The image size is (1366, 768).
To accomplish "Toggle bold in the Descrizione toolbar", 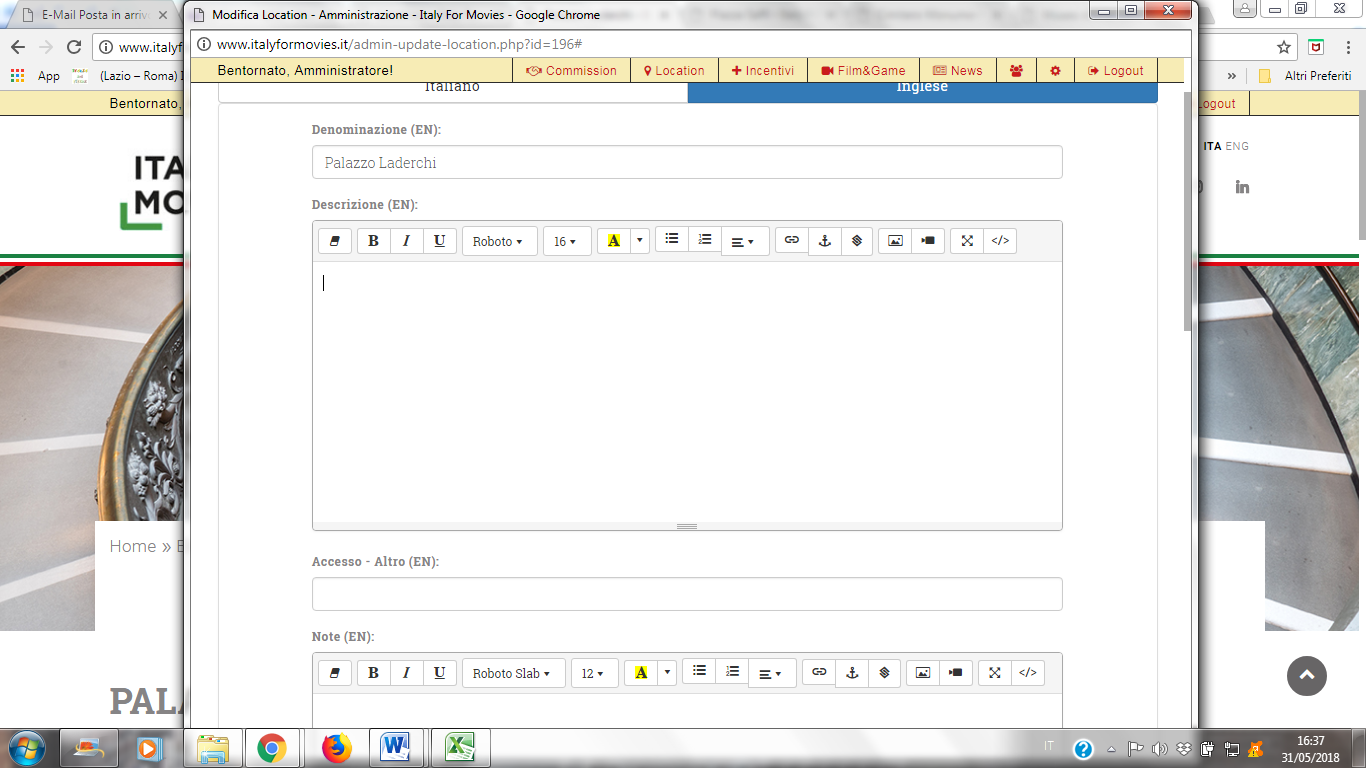I will pos(374,241).
